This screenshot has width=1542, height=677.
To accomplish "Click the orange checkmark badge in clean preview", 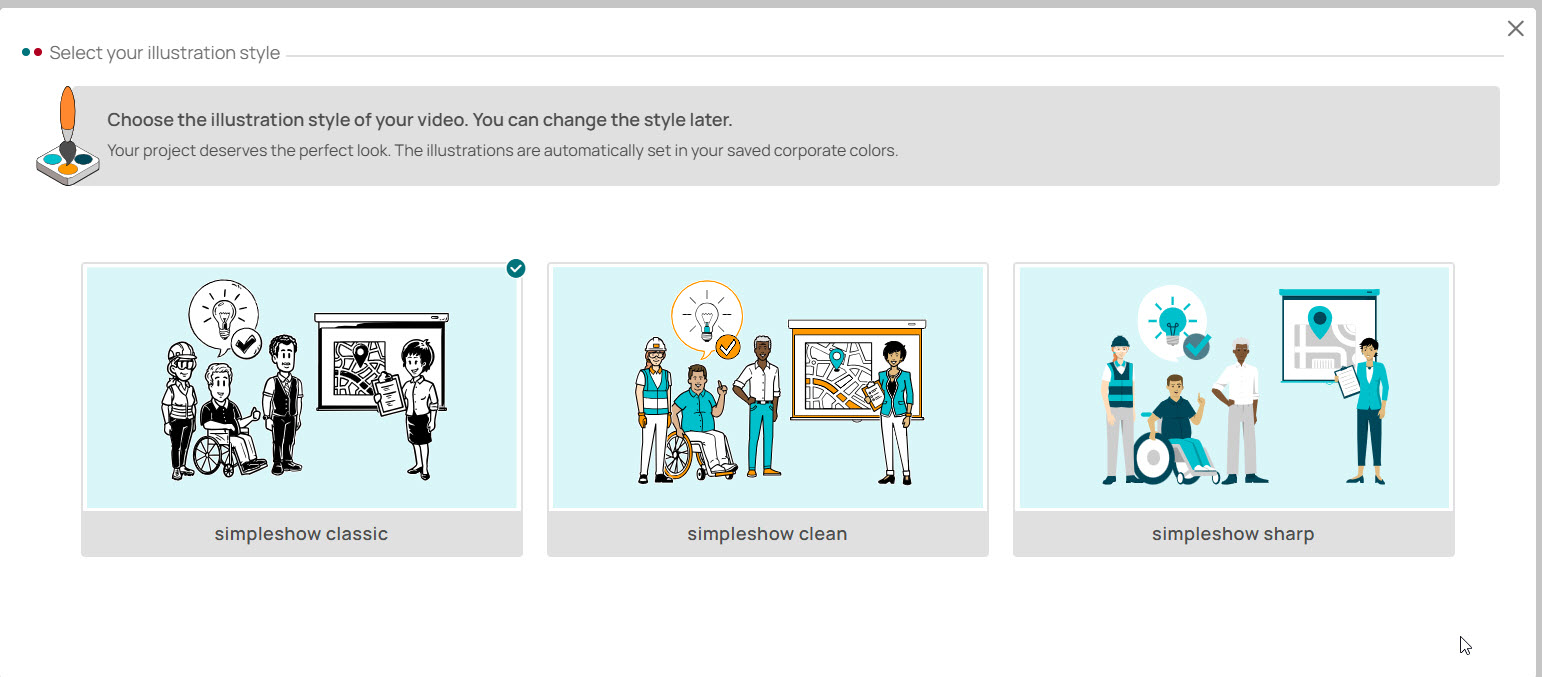I will pyautogui.click(x=728, y=347).
